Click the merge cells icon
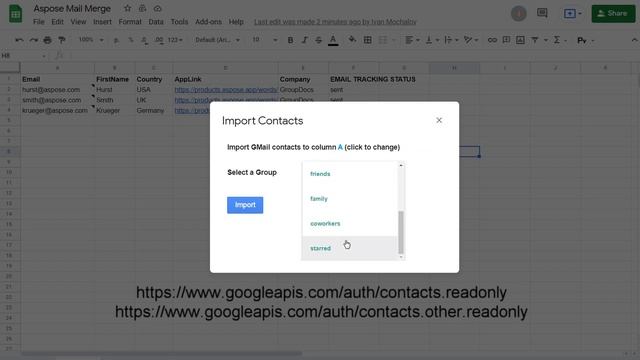The height and width of the screenshot is (360, 640). click(x=383, y=40)
